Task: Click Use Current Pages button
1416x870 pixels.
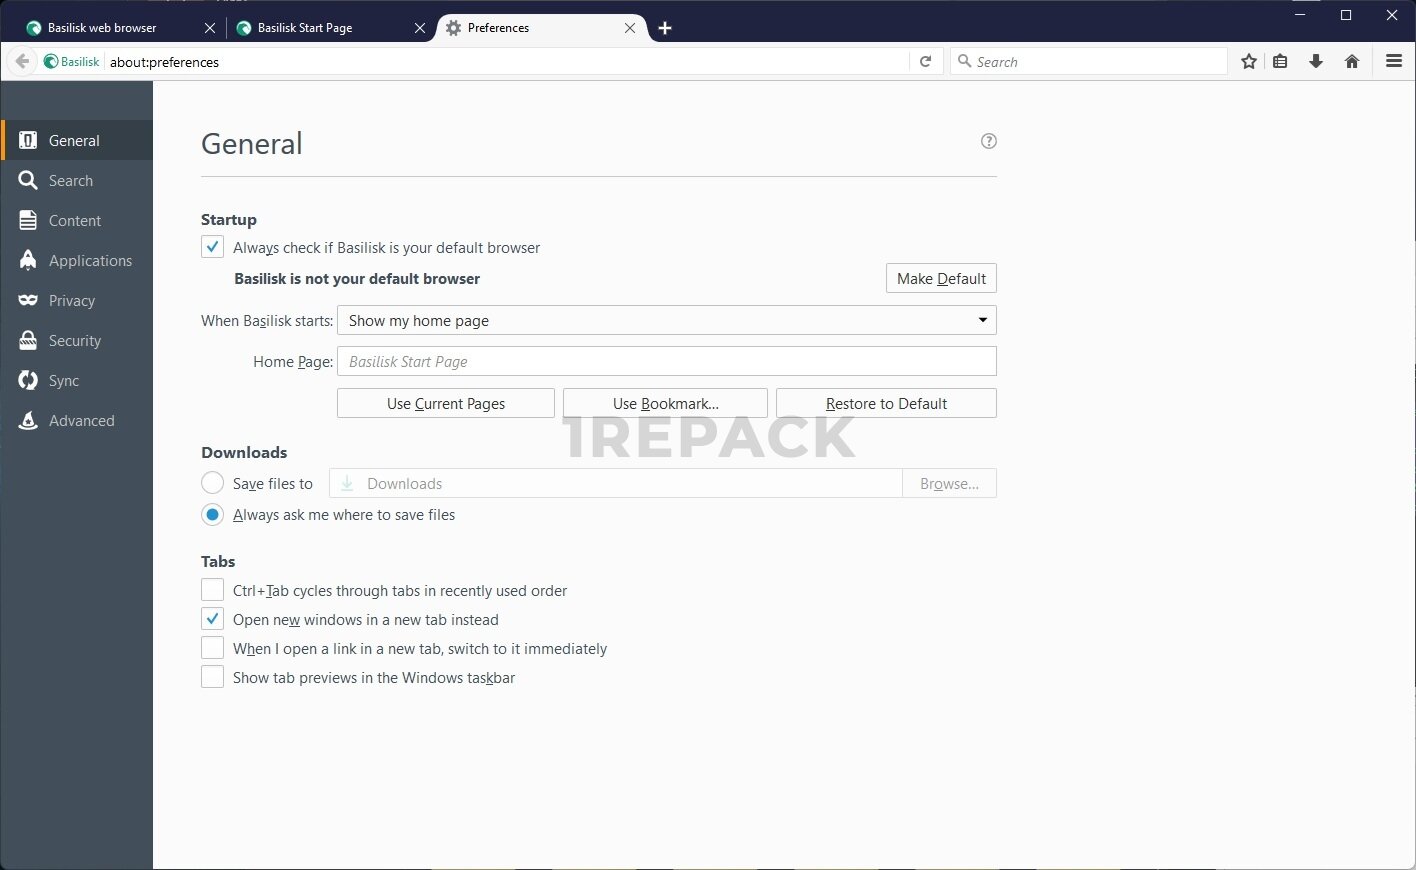Action: point(446,403)
